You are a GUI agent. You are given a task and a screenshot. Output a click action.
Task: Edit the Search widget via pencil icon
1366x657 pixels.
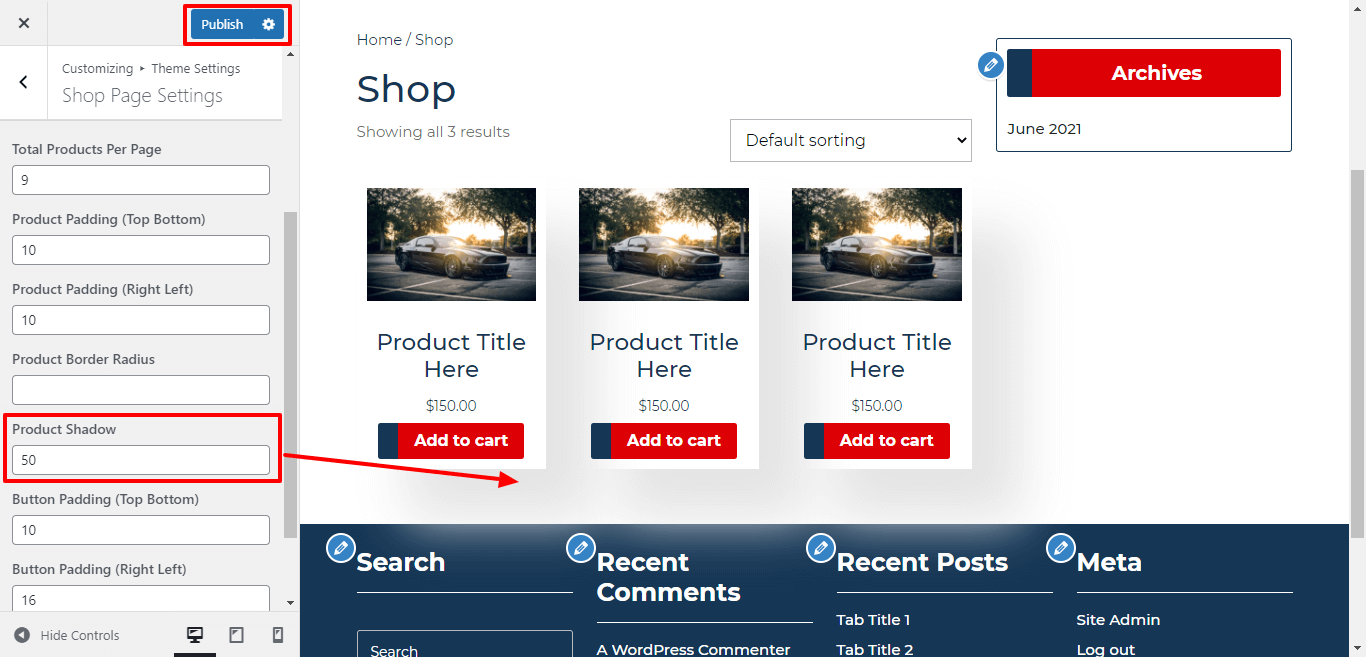(341, 548)
